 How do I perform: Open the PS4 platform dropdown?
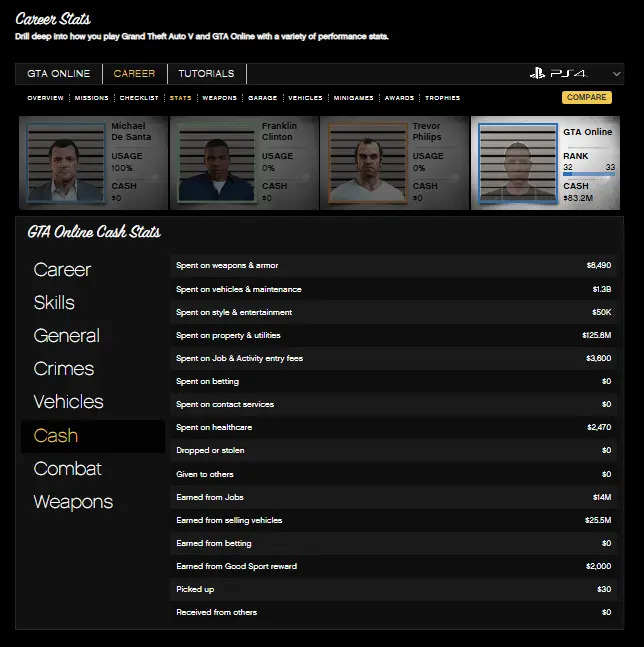click(x=574, y=74)
